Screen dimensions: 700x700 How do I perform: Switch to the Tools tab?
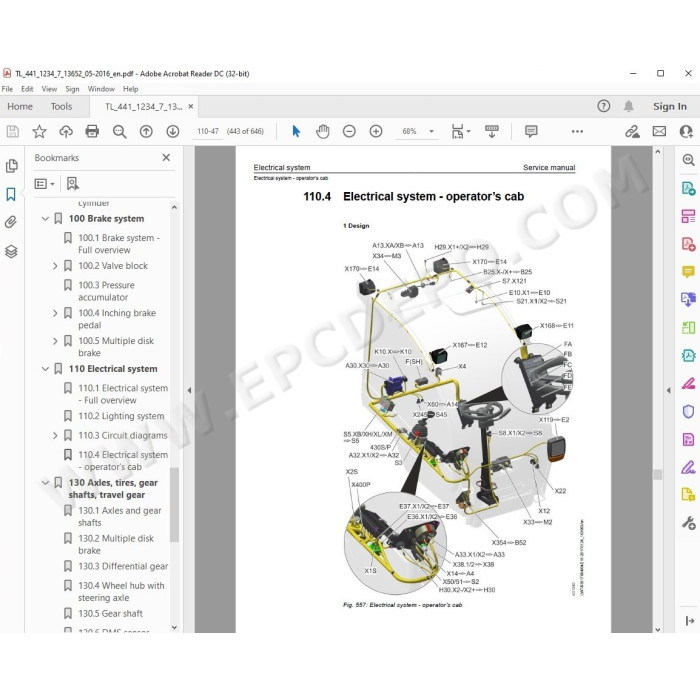tap(61, 106)
